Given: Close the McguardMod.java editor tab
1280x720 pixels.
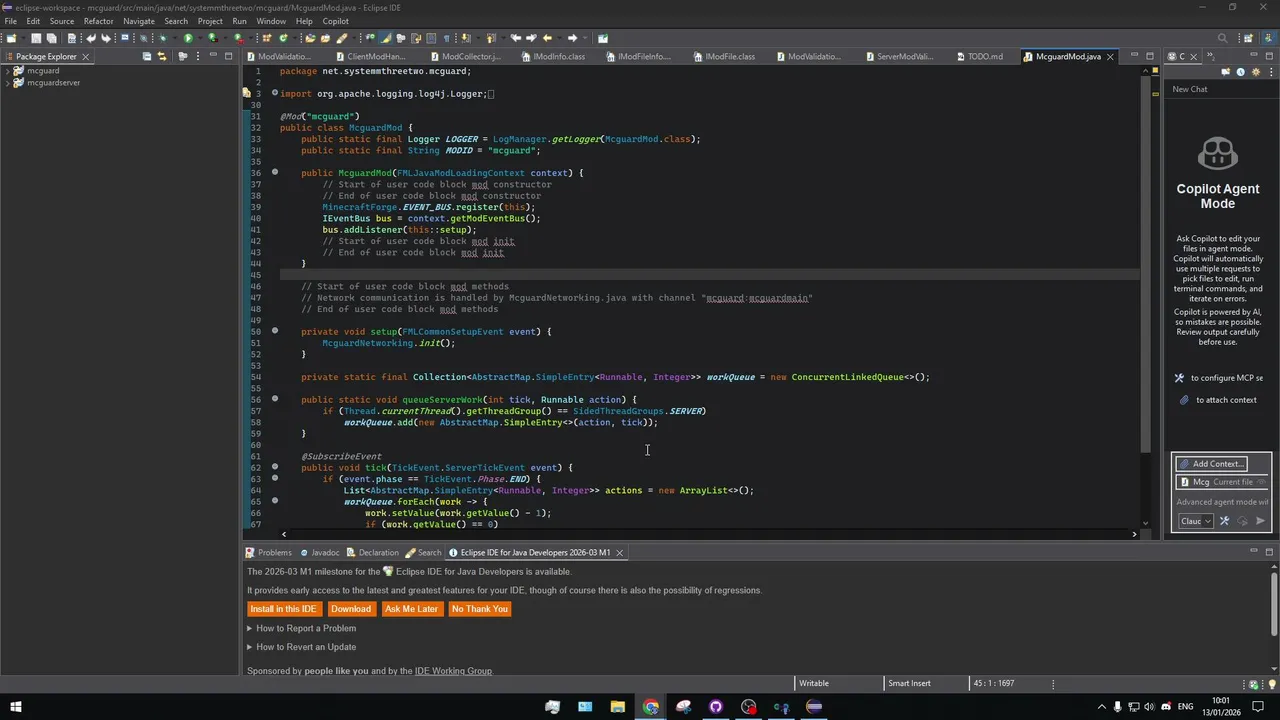Looking at the screenshot, I should pyautogui.click(x=1110, y=57).
